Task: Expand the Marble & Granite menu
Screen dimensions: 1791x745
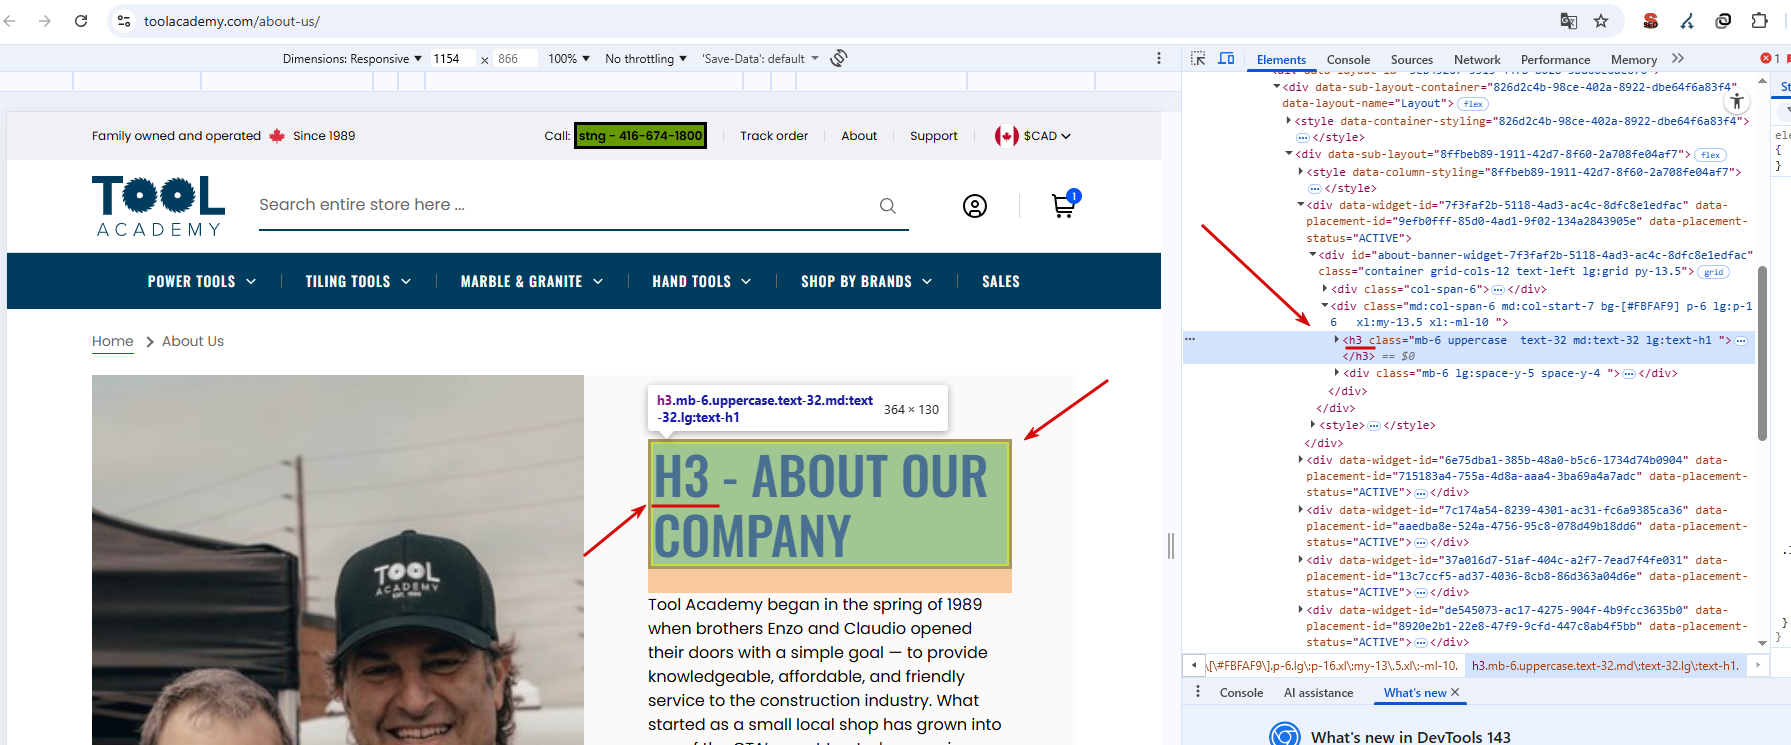Action: (532, 282)
